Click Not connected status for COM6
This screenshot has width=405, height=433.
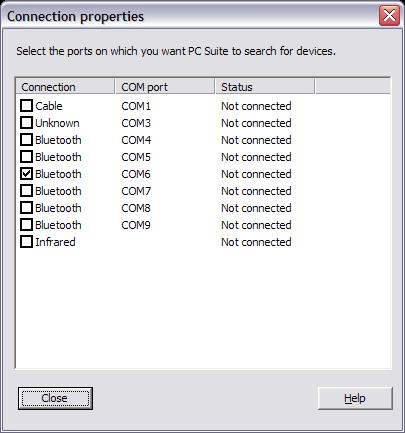[256, 174]
